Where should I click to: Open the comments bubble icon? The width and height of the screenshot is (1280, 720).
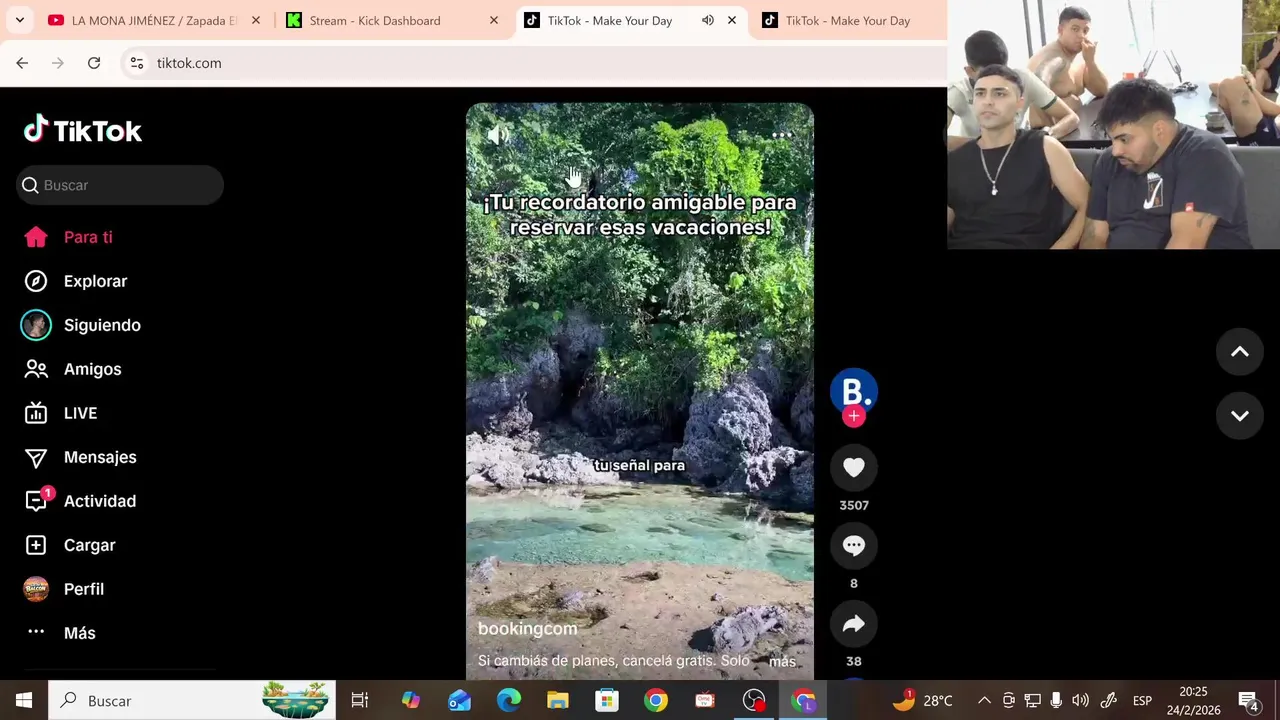coord(853,545)
